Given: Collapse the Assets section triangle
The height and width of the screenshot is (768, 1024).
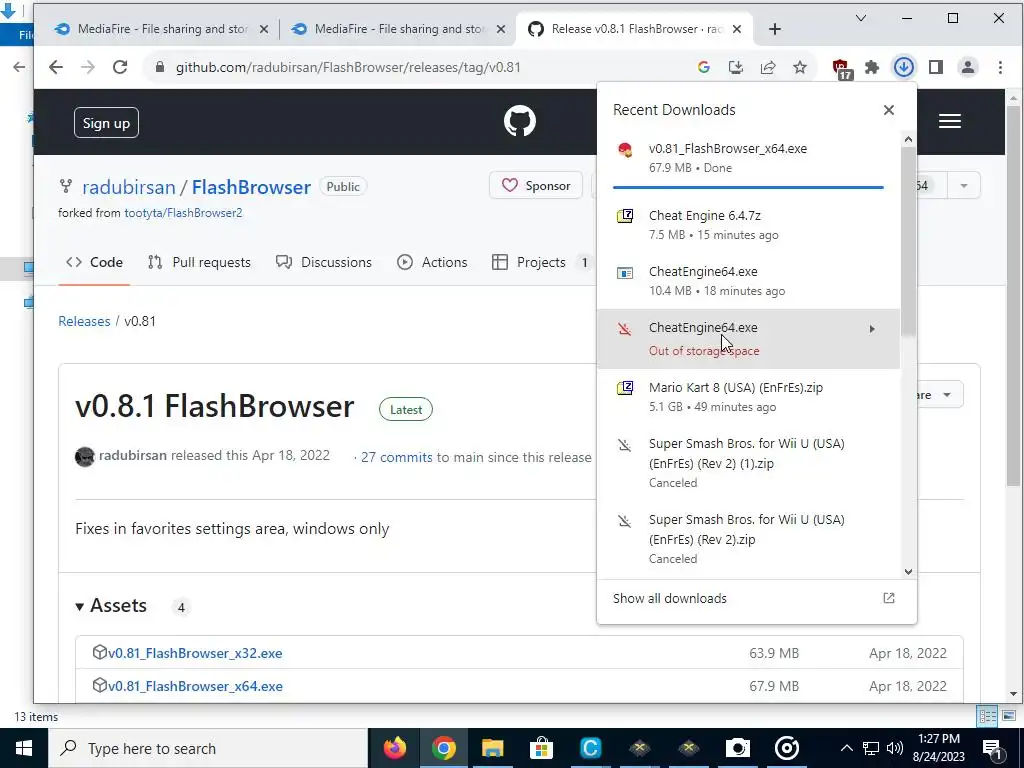Looking at the screenshot, I should [80, 607].
